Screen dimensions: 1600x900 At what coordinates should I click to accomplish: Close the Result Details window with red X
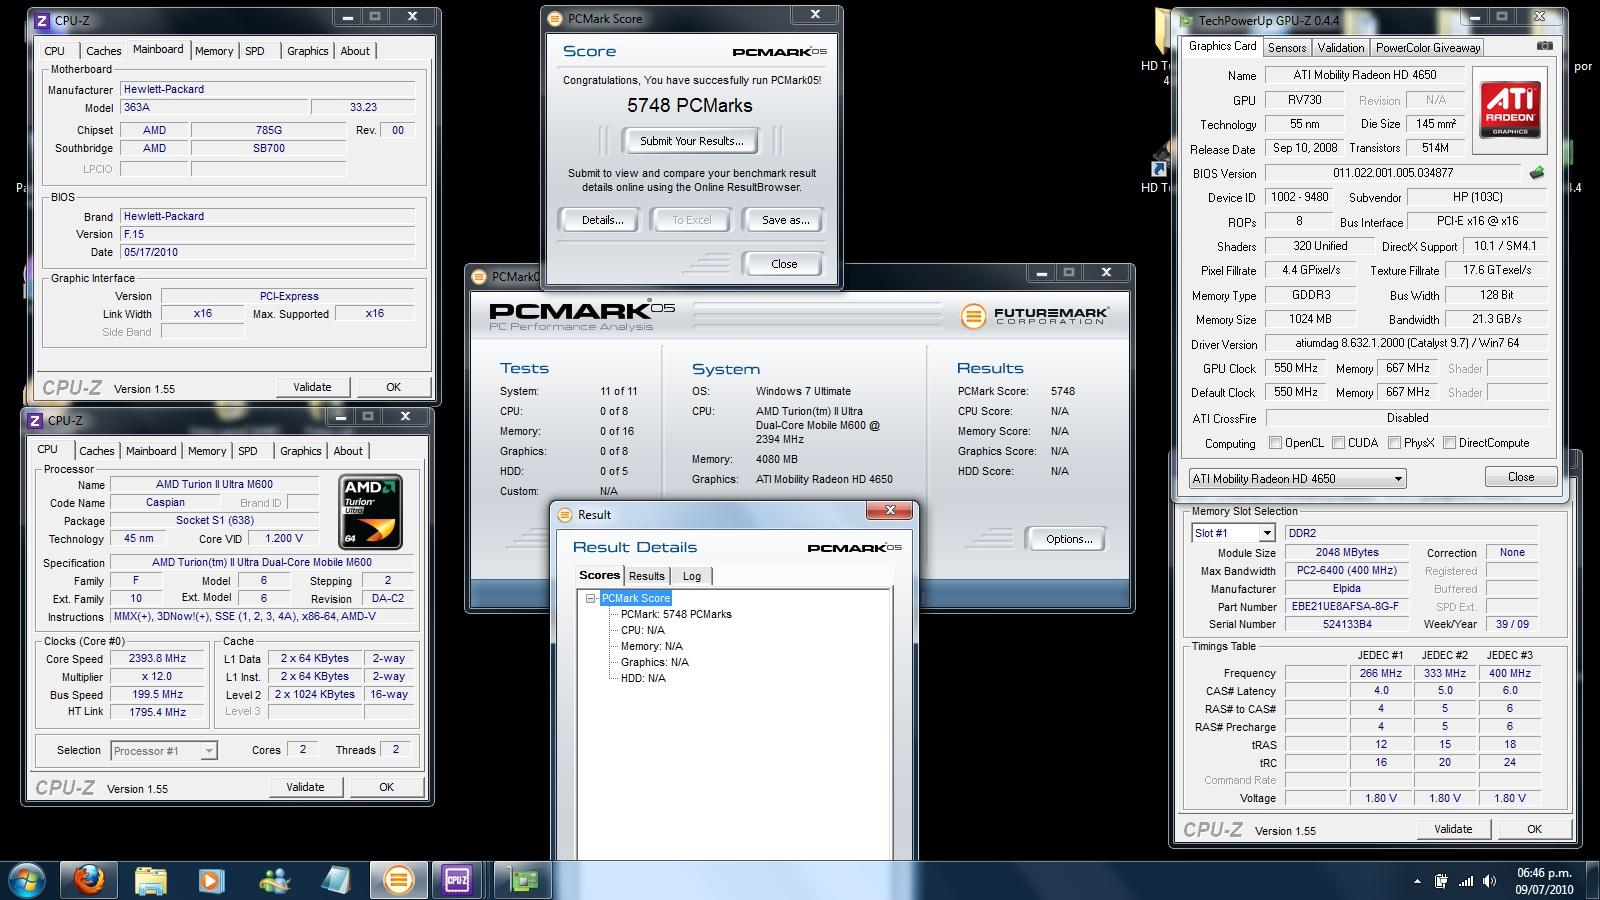click(x=889, y=511)
